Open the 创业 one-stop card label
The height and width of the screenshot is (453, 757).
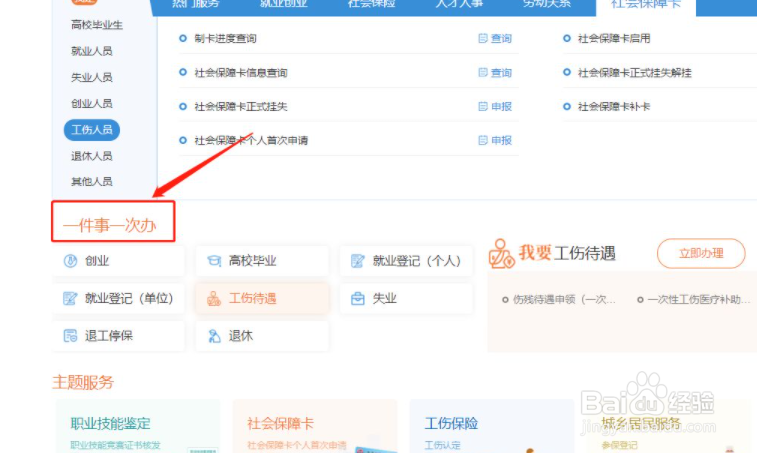tap(97, 261)
